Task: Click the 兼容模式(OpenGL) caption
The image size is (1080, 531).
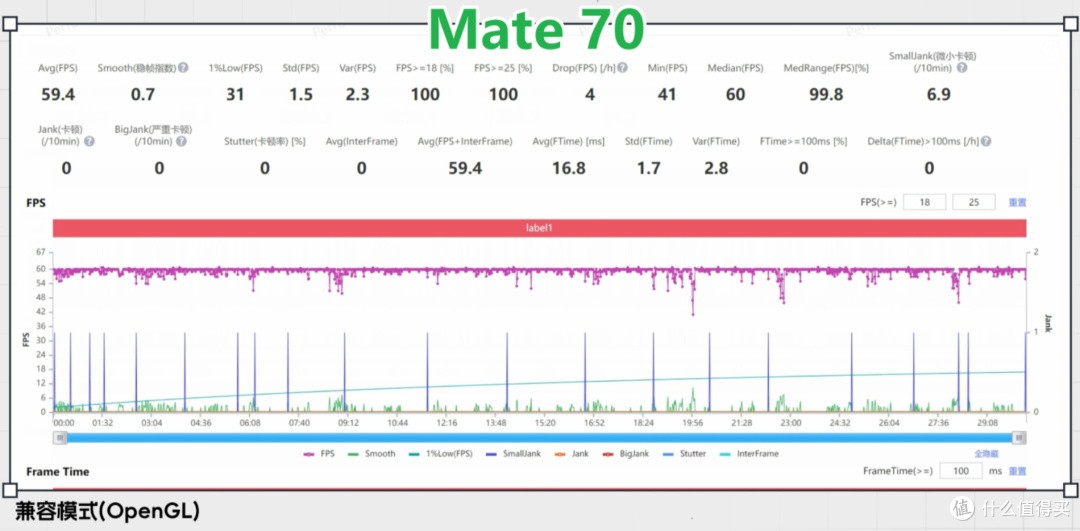Action: (x=107, y=510)
